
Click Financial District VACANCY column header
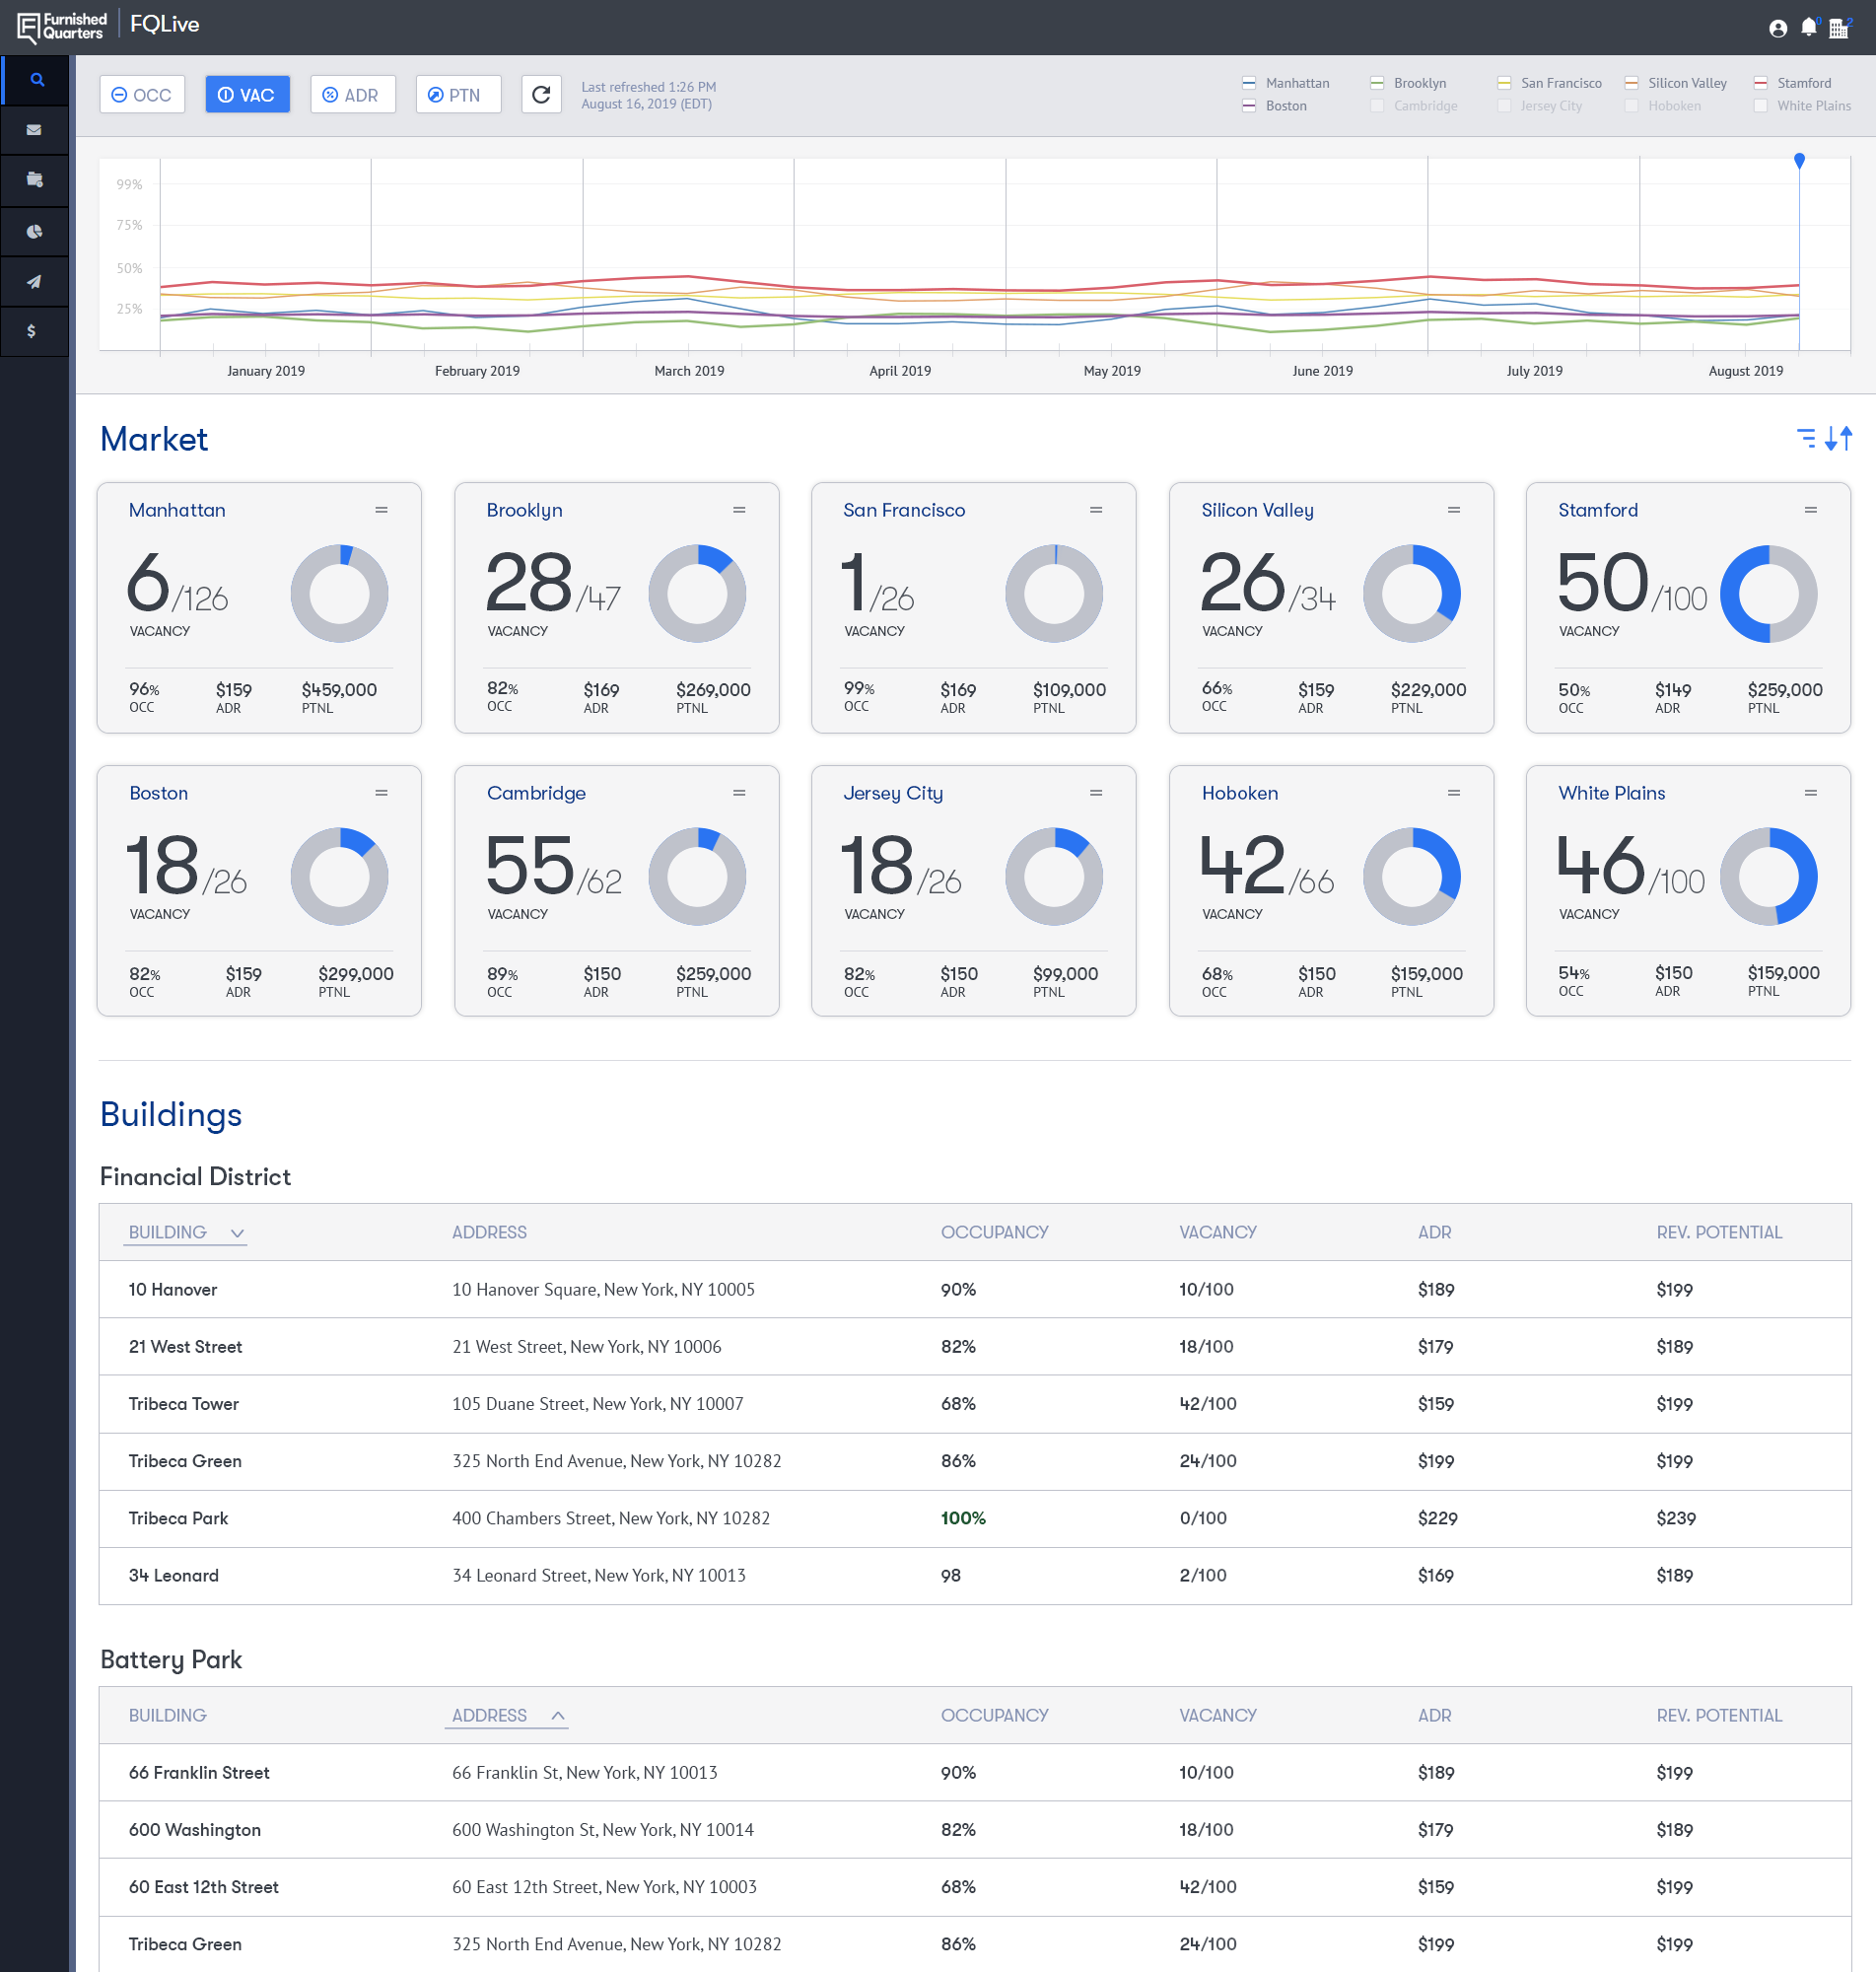[x=1217, y=1233]
